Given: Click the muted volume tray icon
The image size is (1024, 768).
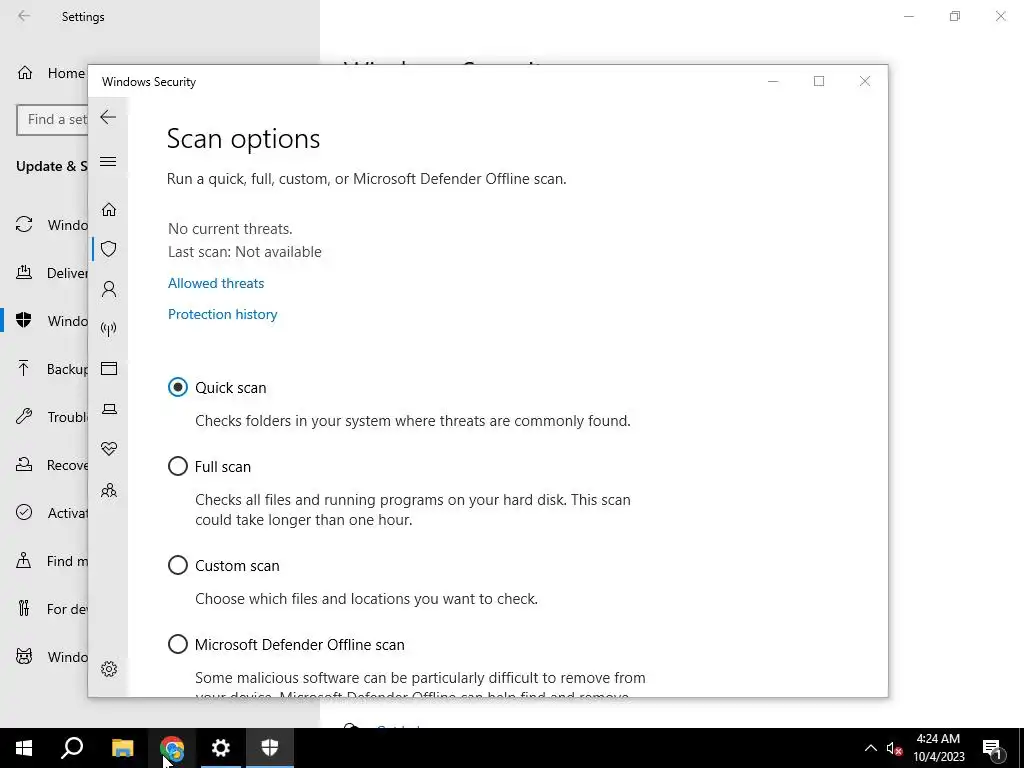Looking at the screenshot, I should (894, 748).
